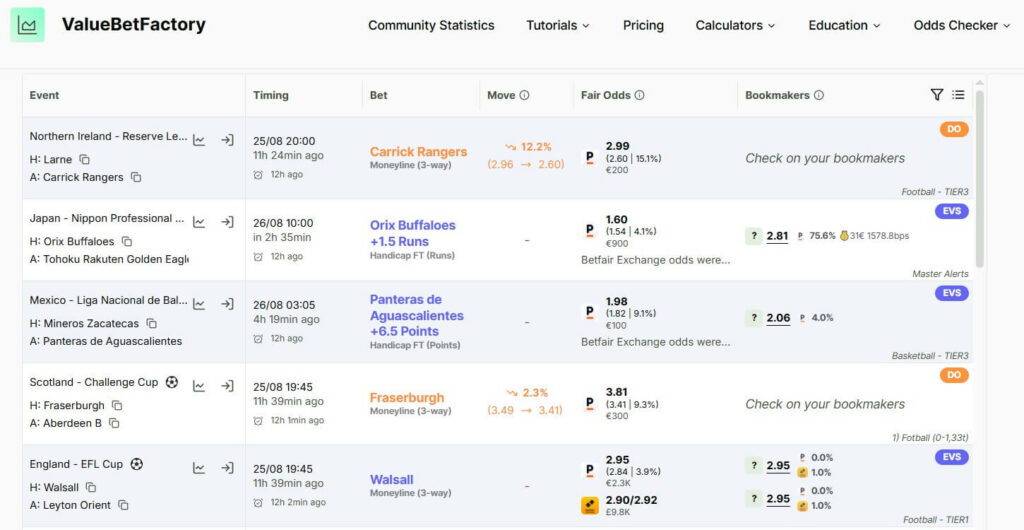Open event link arrow for Fraserburgh match
Image resolution: width=1024 pixels, height=530 pixels.
click(x=227, y=386)
